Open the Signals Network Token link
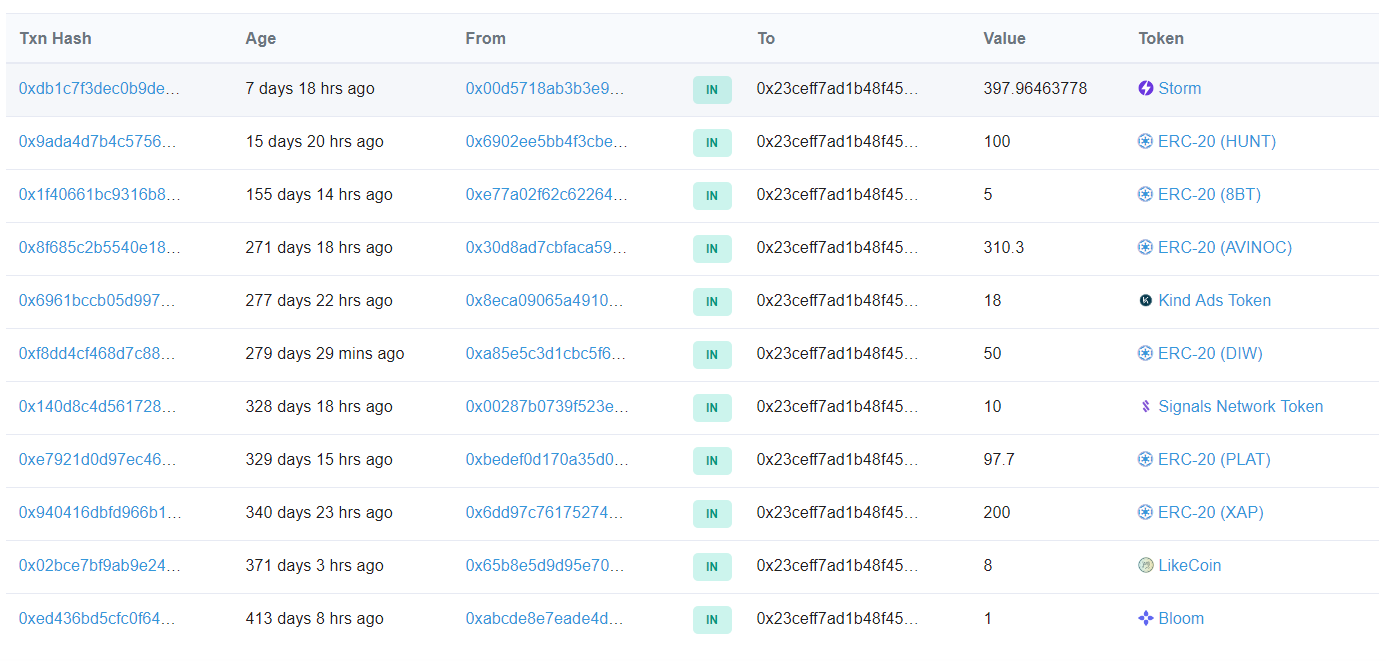The image size is (1386, 661). [1241, 406]
